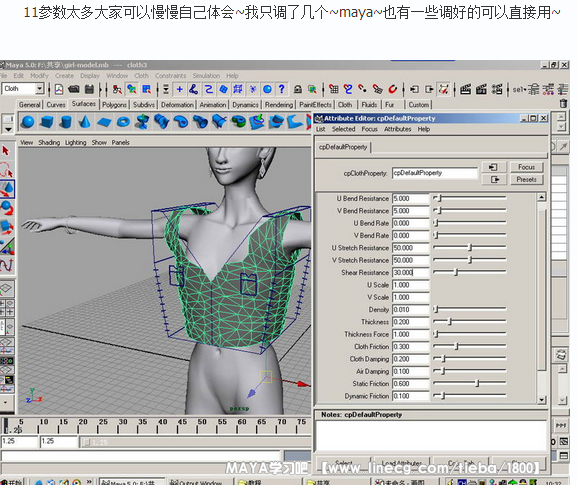
Task: Click the Notes text area
Action: tap(431, 436)
